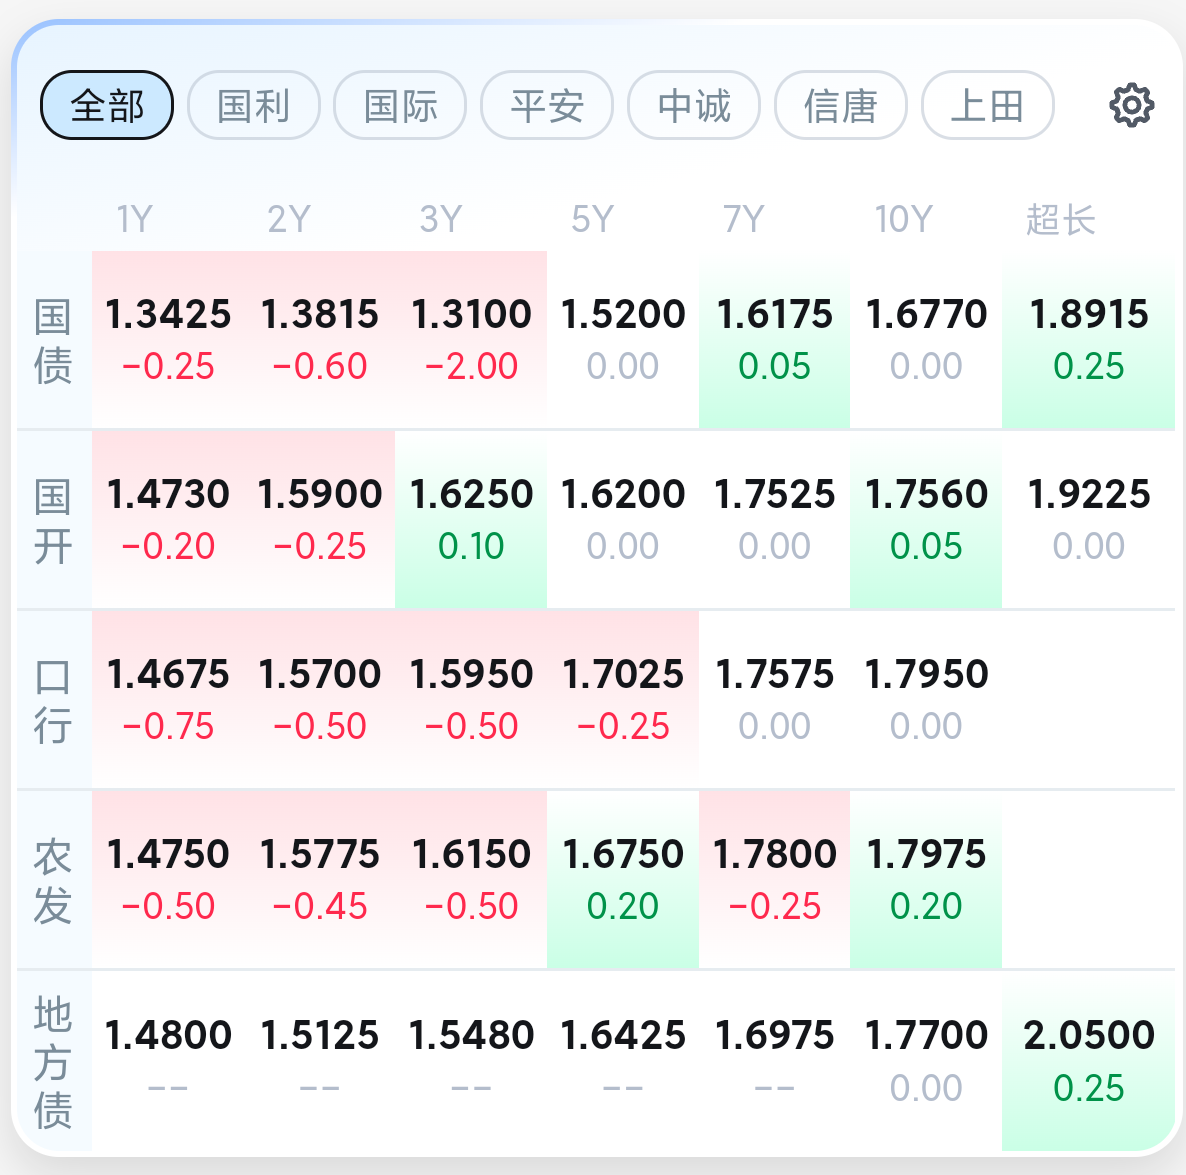The width and height of the screenshot is (1186, 1175).
Task: Click the 国债 row label
Action: coord(53,340)
